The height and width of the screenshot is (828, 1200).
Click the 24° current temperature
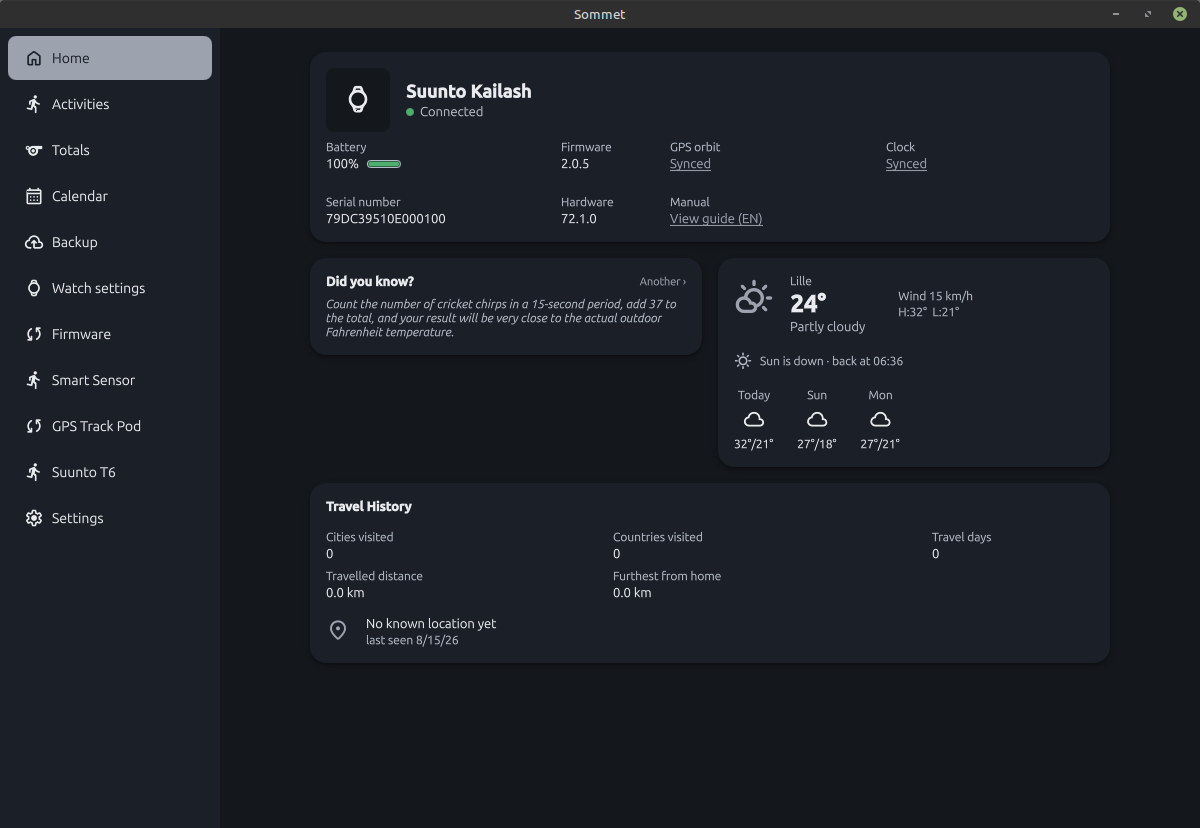808,303
